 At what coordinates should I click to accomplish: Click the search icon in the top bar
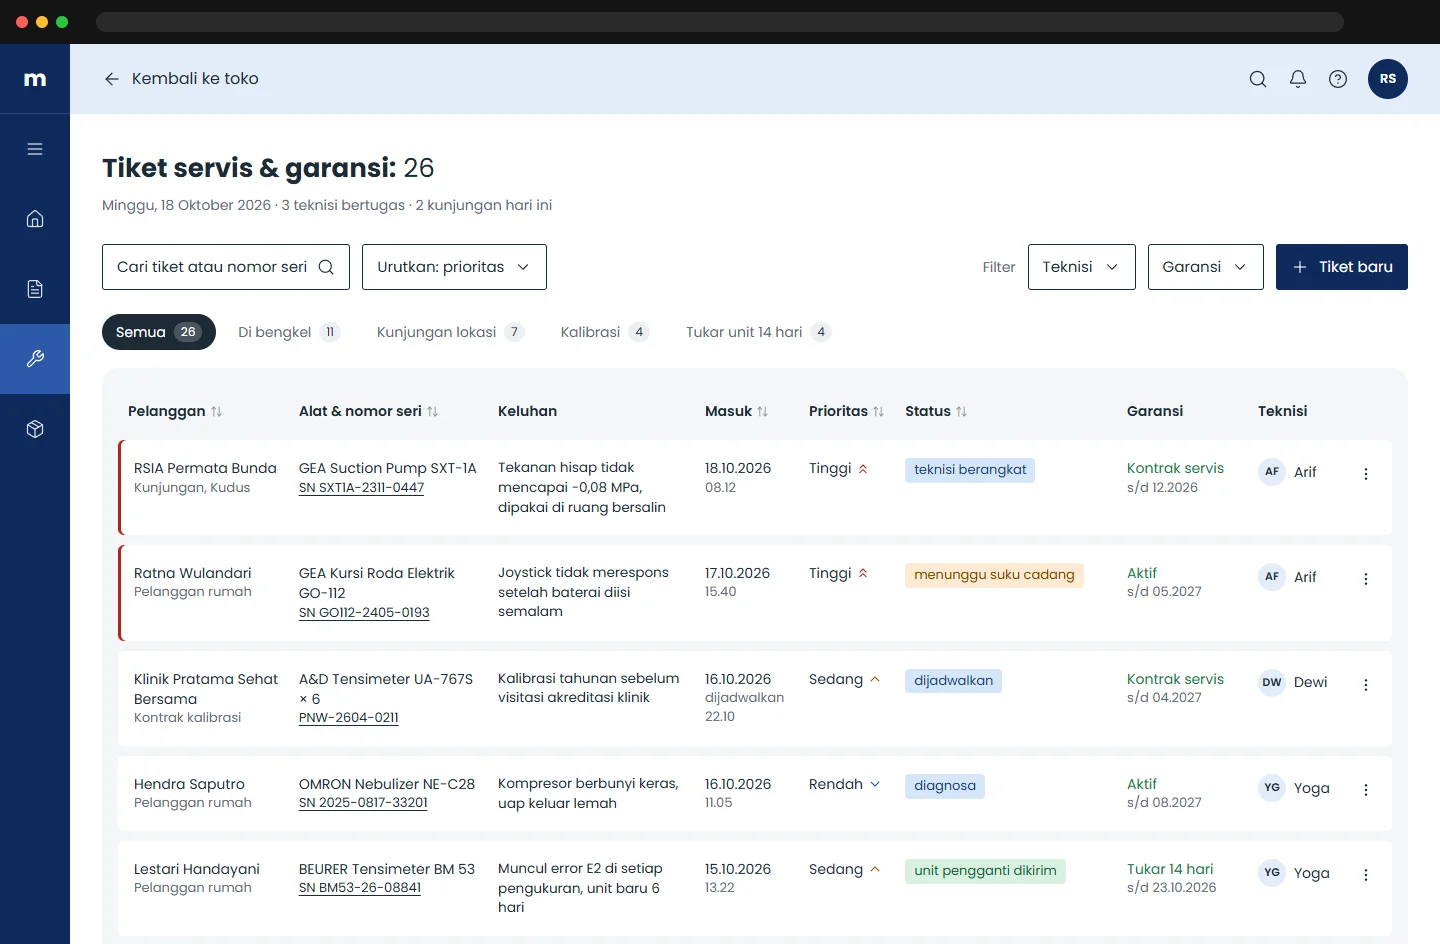point(1258,79)
